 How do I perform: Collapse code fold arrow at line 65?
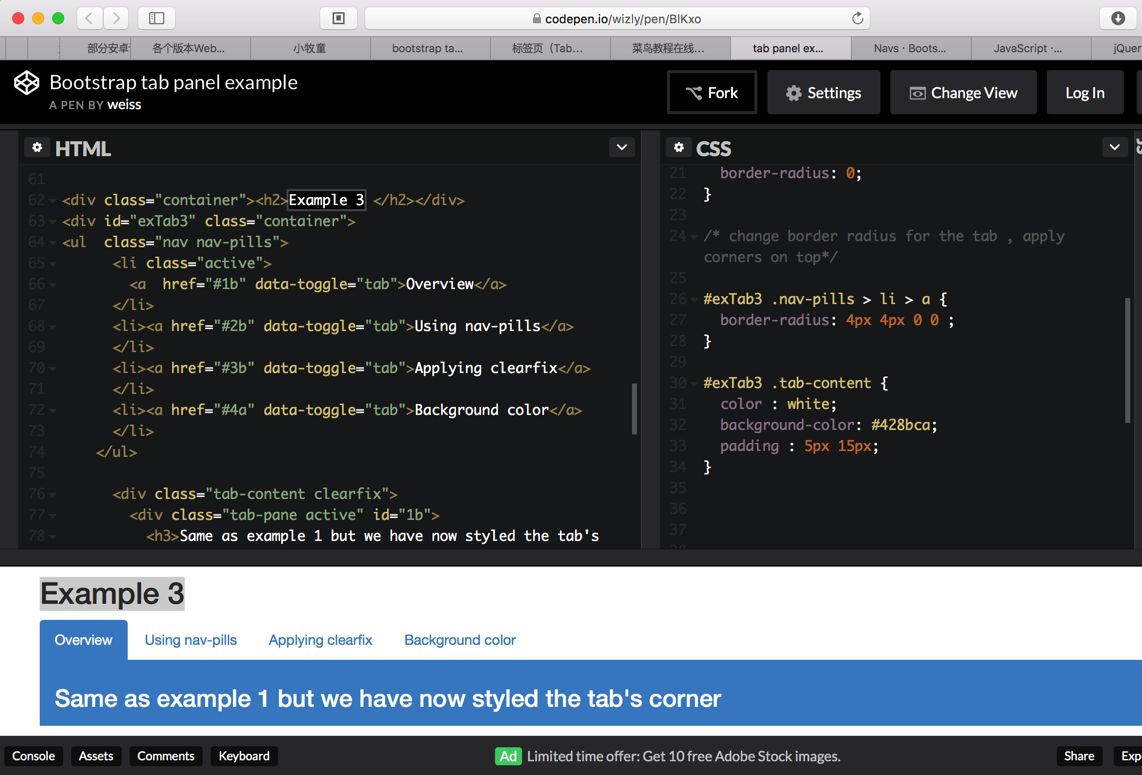click(x=52, y=264)
